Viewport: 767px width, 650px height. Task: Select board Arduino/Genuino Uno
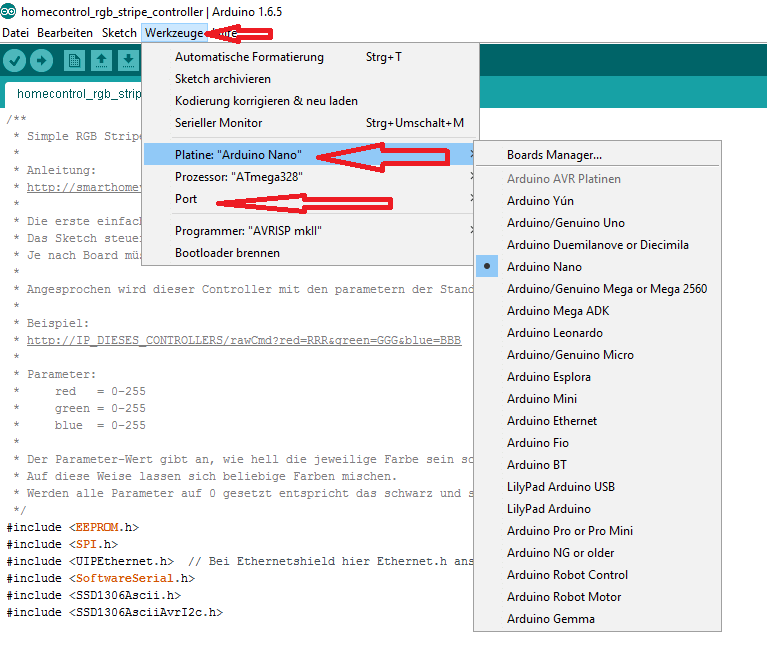(x=597, y=223)
